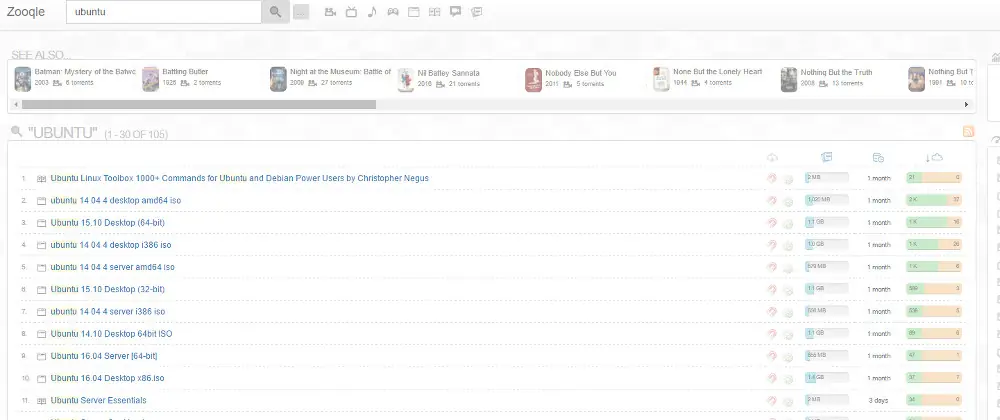The width and height of the screenshot is (1000, 420).
Task: Filter by music note icon
Action: pyautogui.click(x=372, y=11)
